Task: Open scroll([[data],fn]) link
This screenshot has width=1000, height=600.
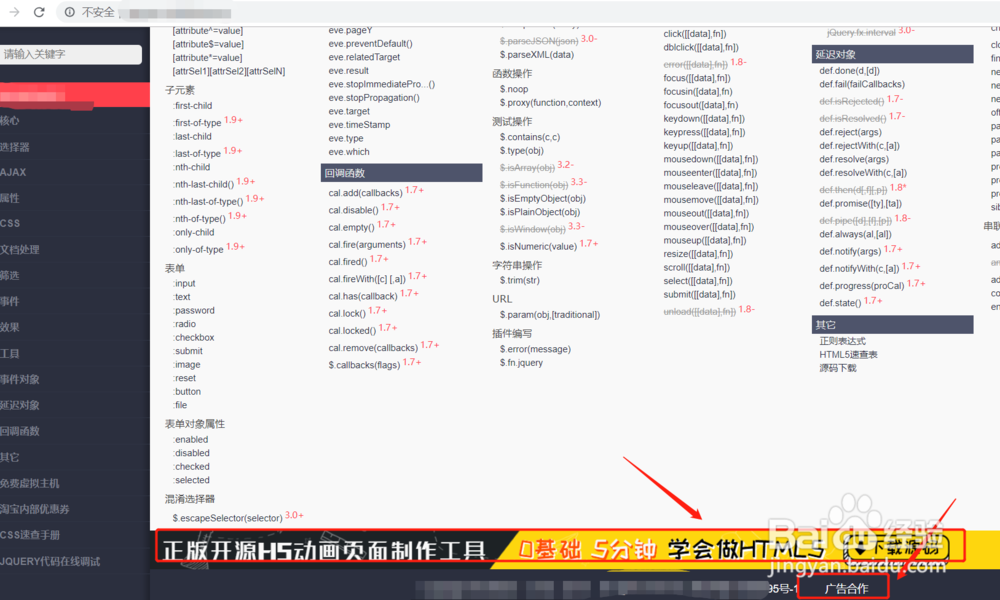Action: coord(696,267)
